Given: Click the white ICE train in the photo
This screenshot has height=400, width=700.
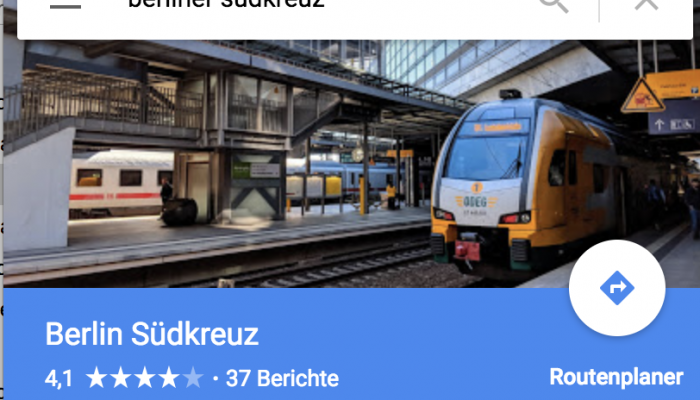Looking at the screenshot, I should (121, 183).
